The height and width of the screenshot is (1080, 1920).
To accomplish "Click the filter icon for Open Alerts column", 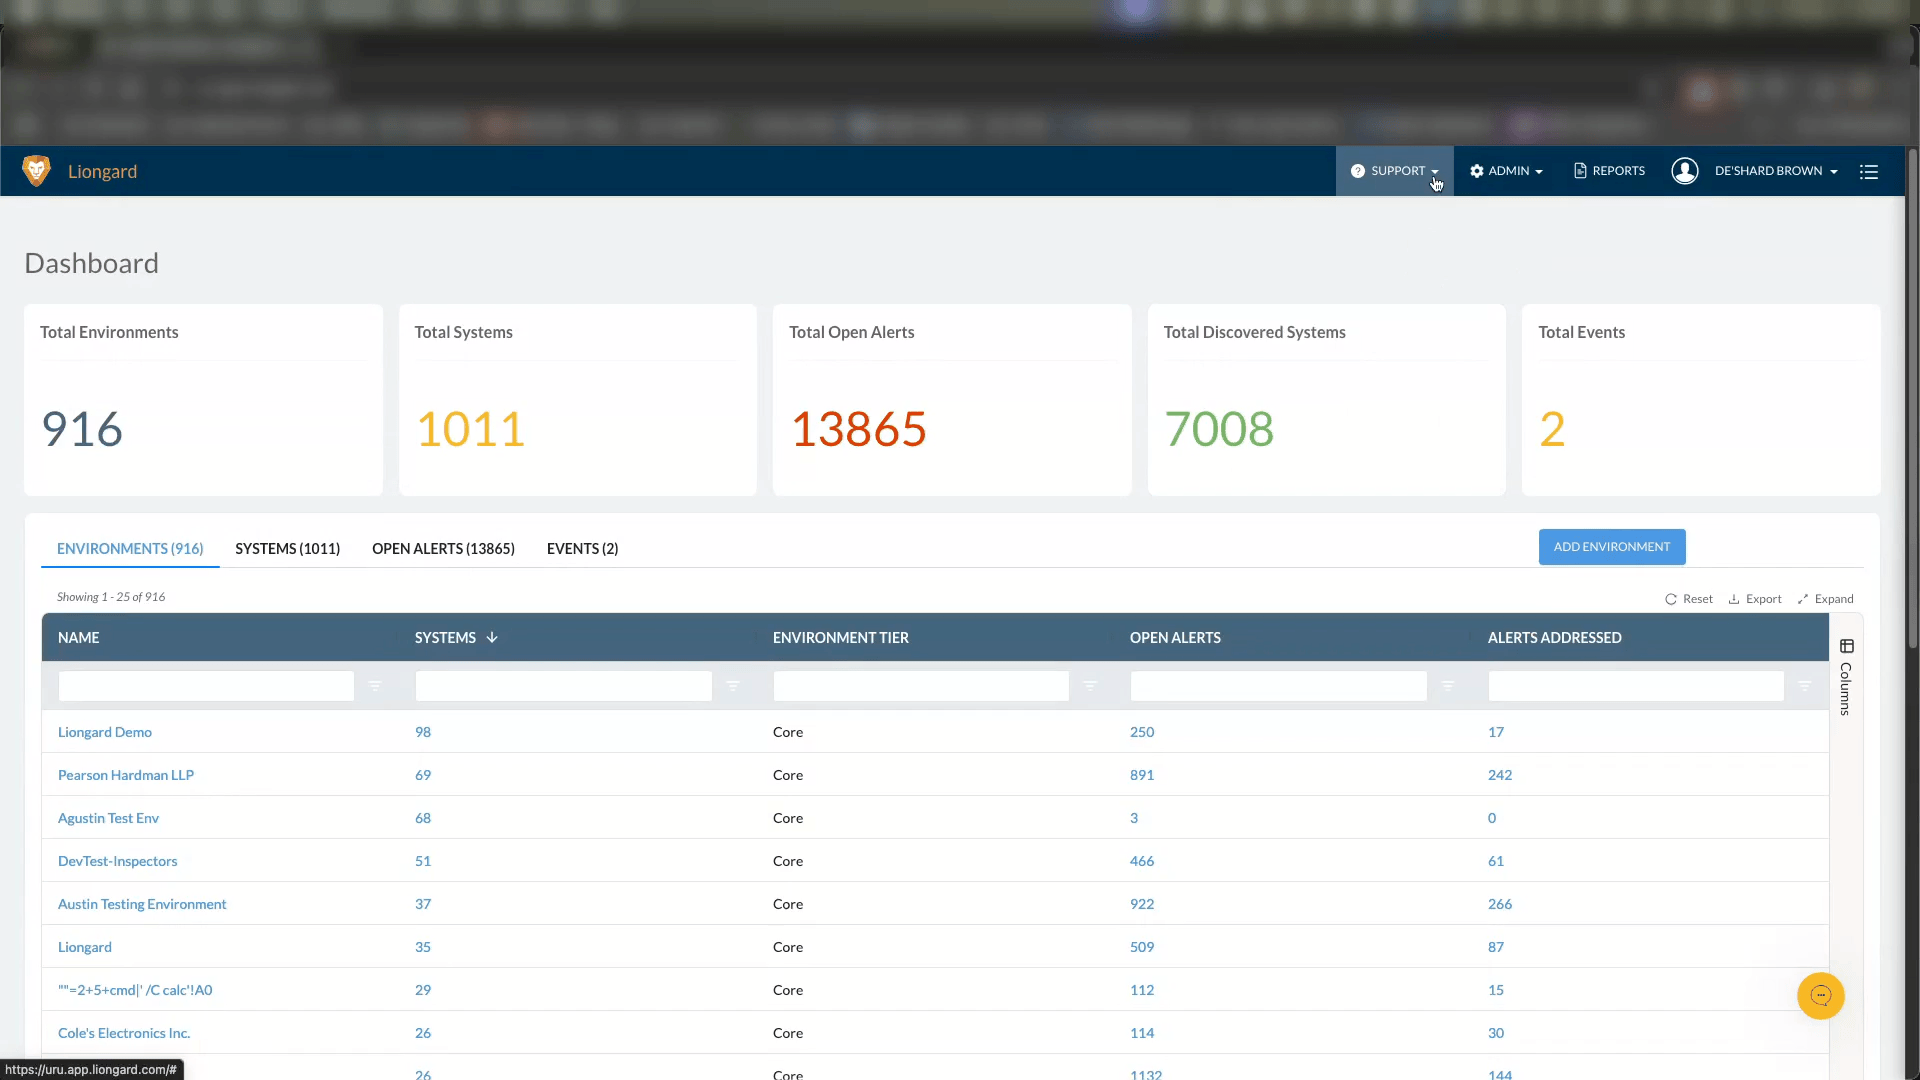I will click(x=1447, y=686).
